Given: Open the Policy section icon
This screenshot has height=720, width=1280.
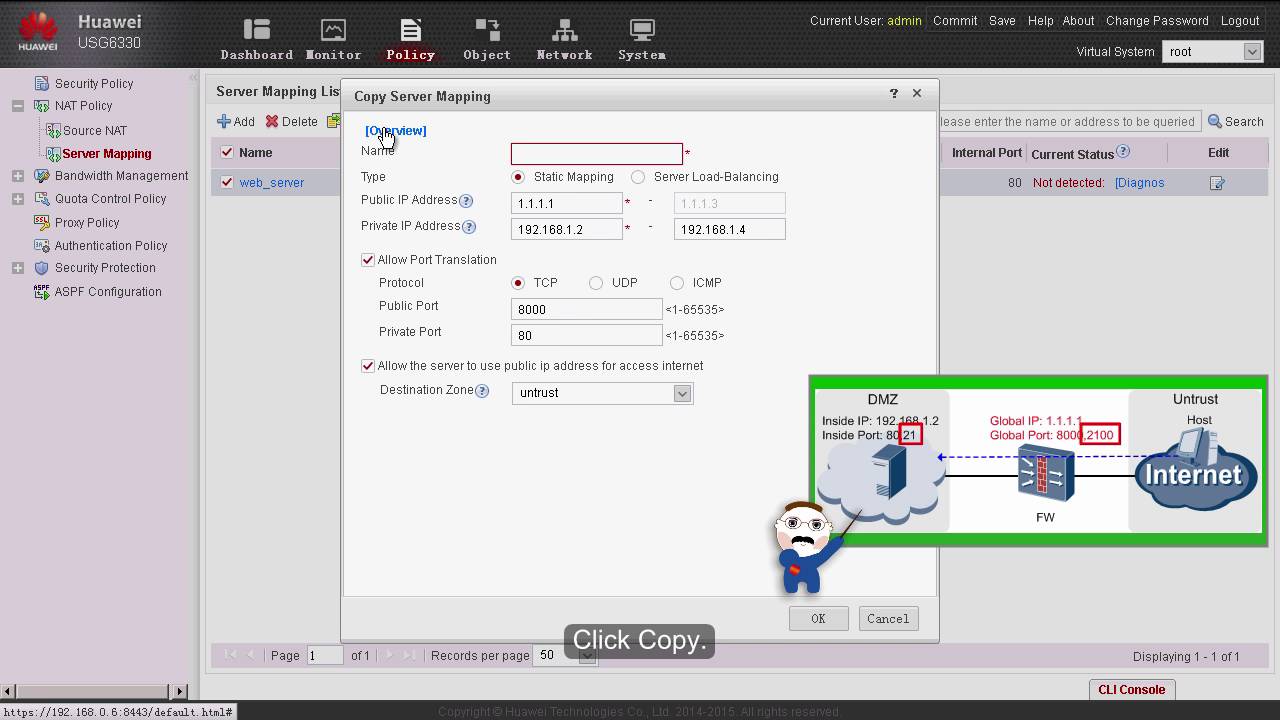Looking at the screenshot, I should click(410, 30).
